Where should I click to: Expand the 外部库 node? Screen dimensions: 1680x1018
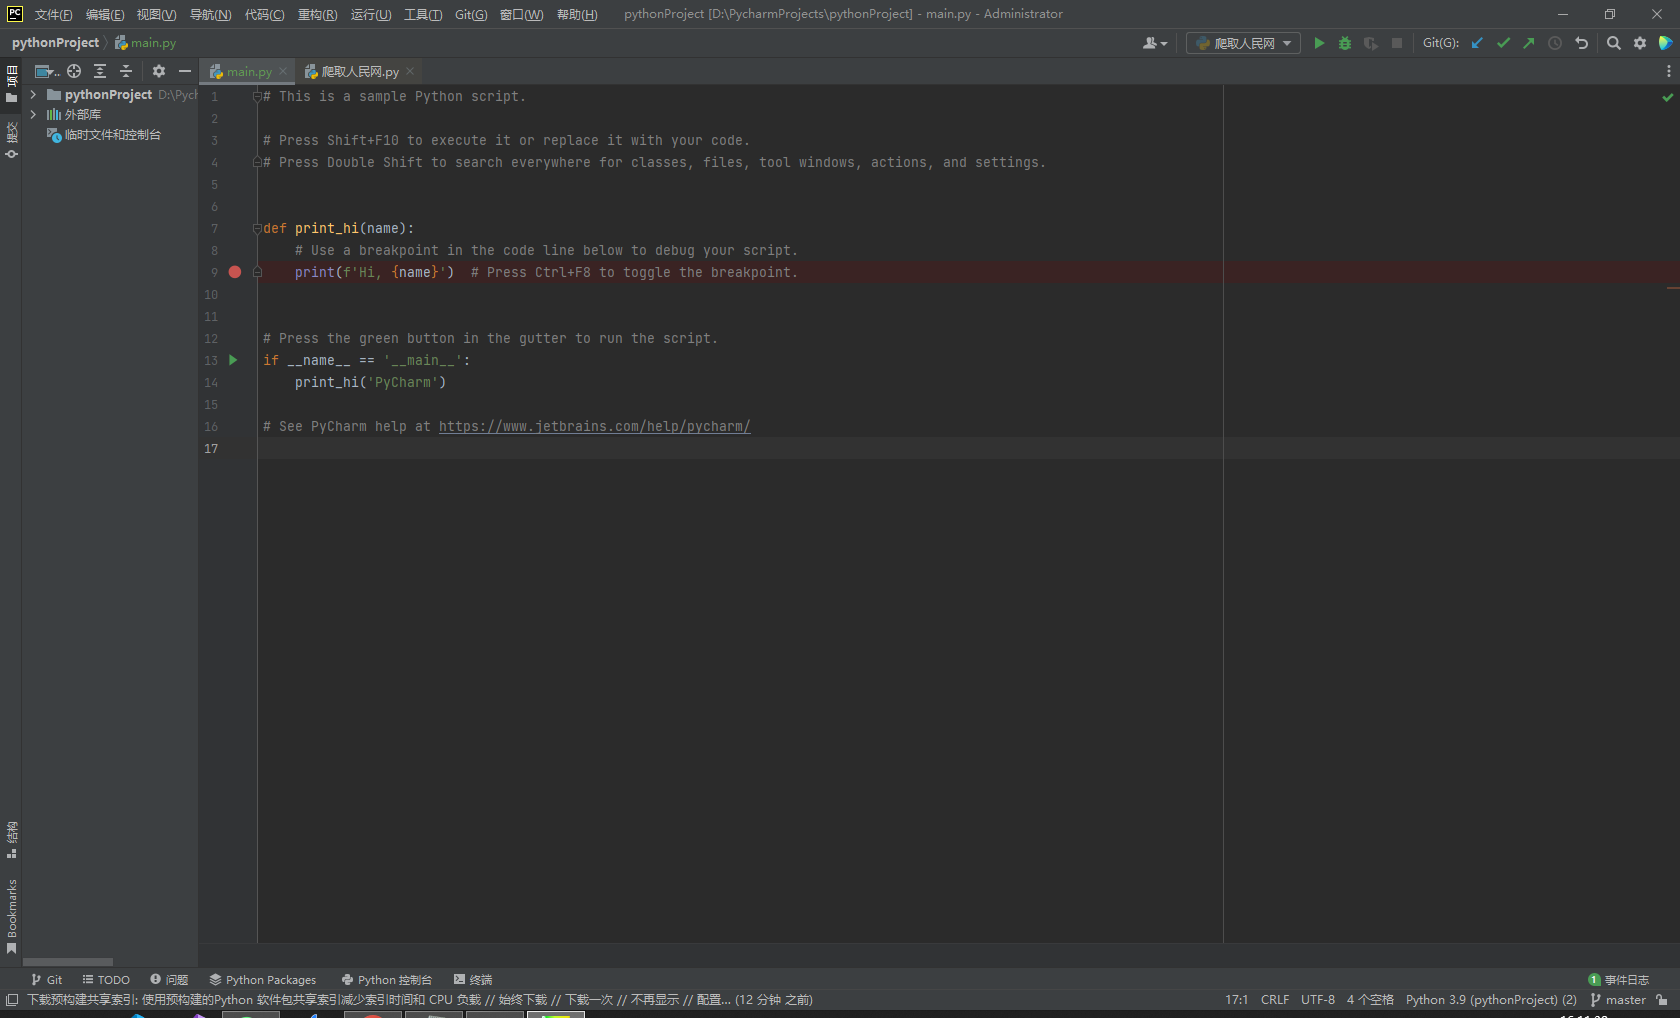[34, 114]
